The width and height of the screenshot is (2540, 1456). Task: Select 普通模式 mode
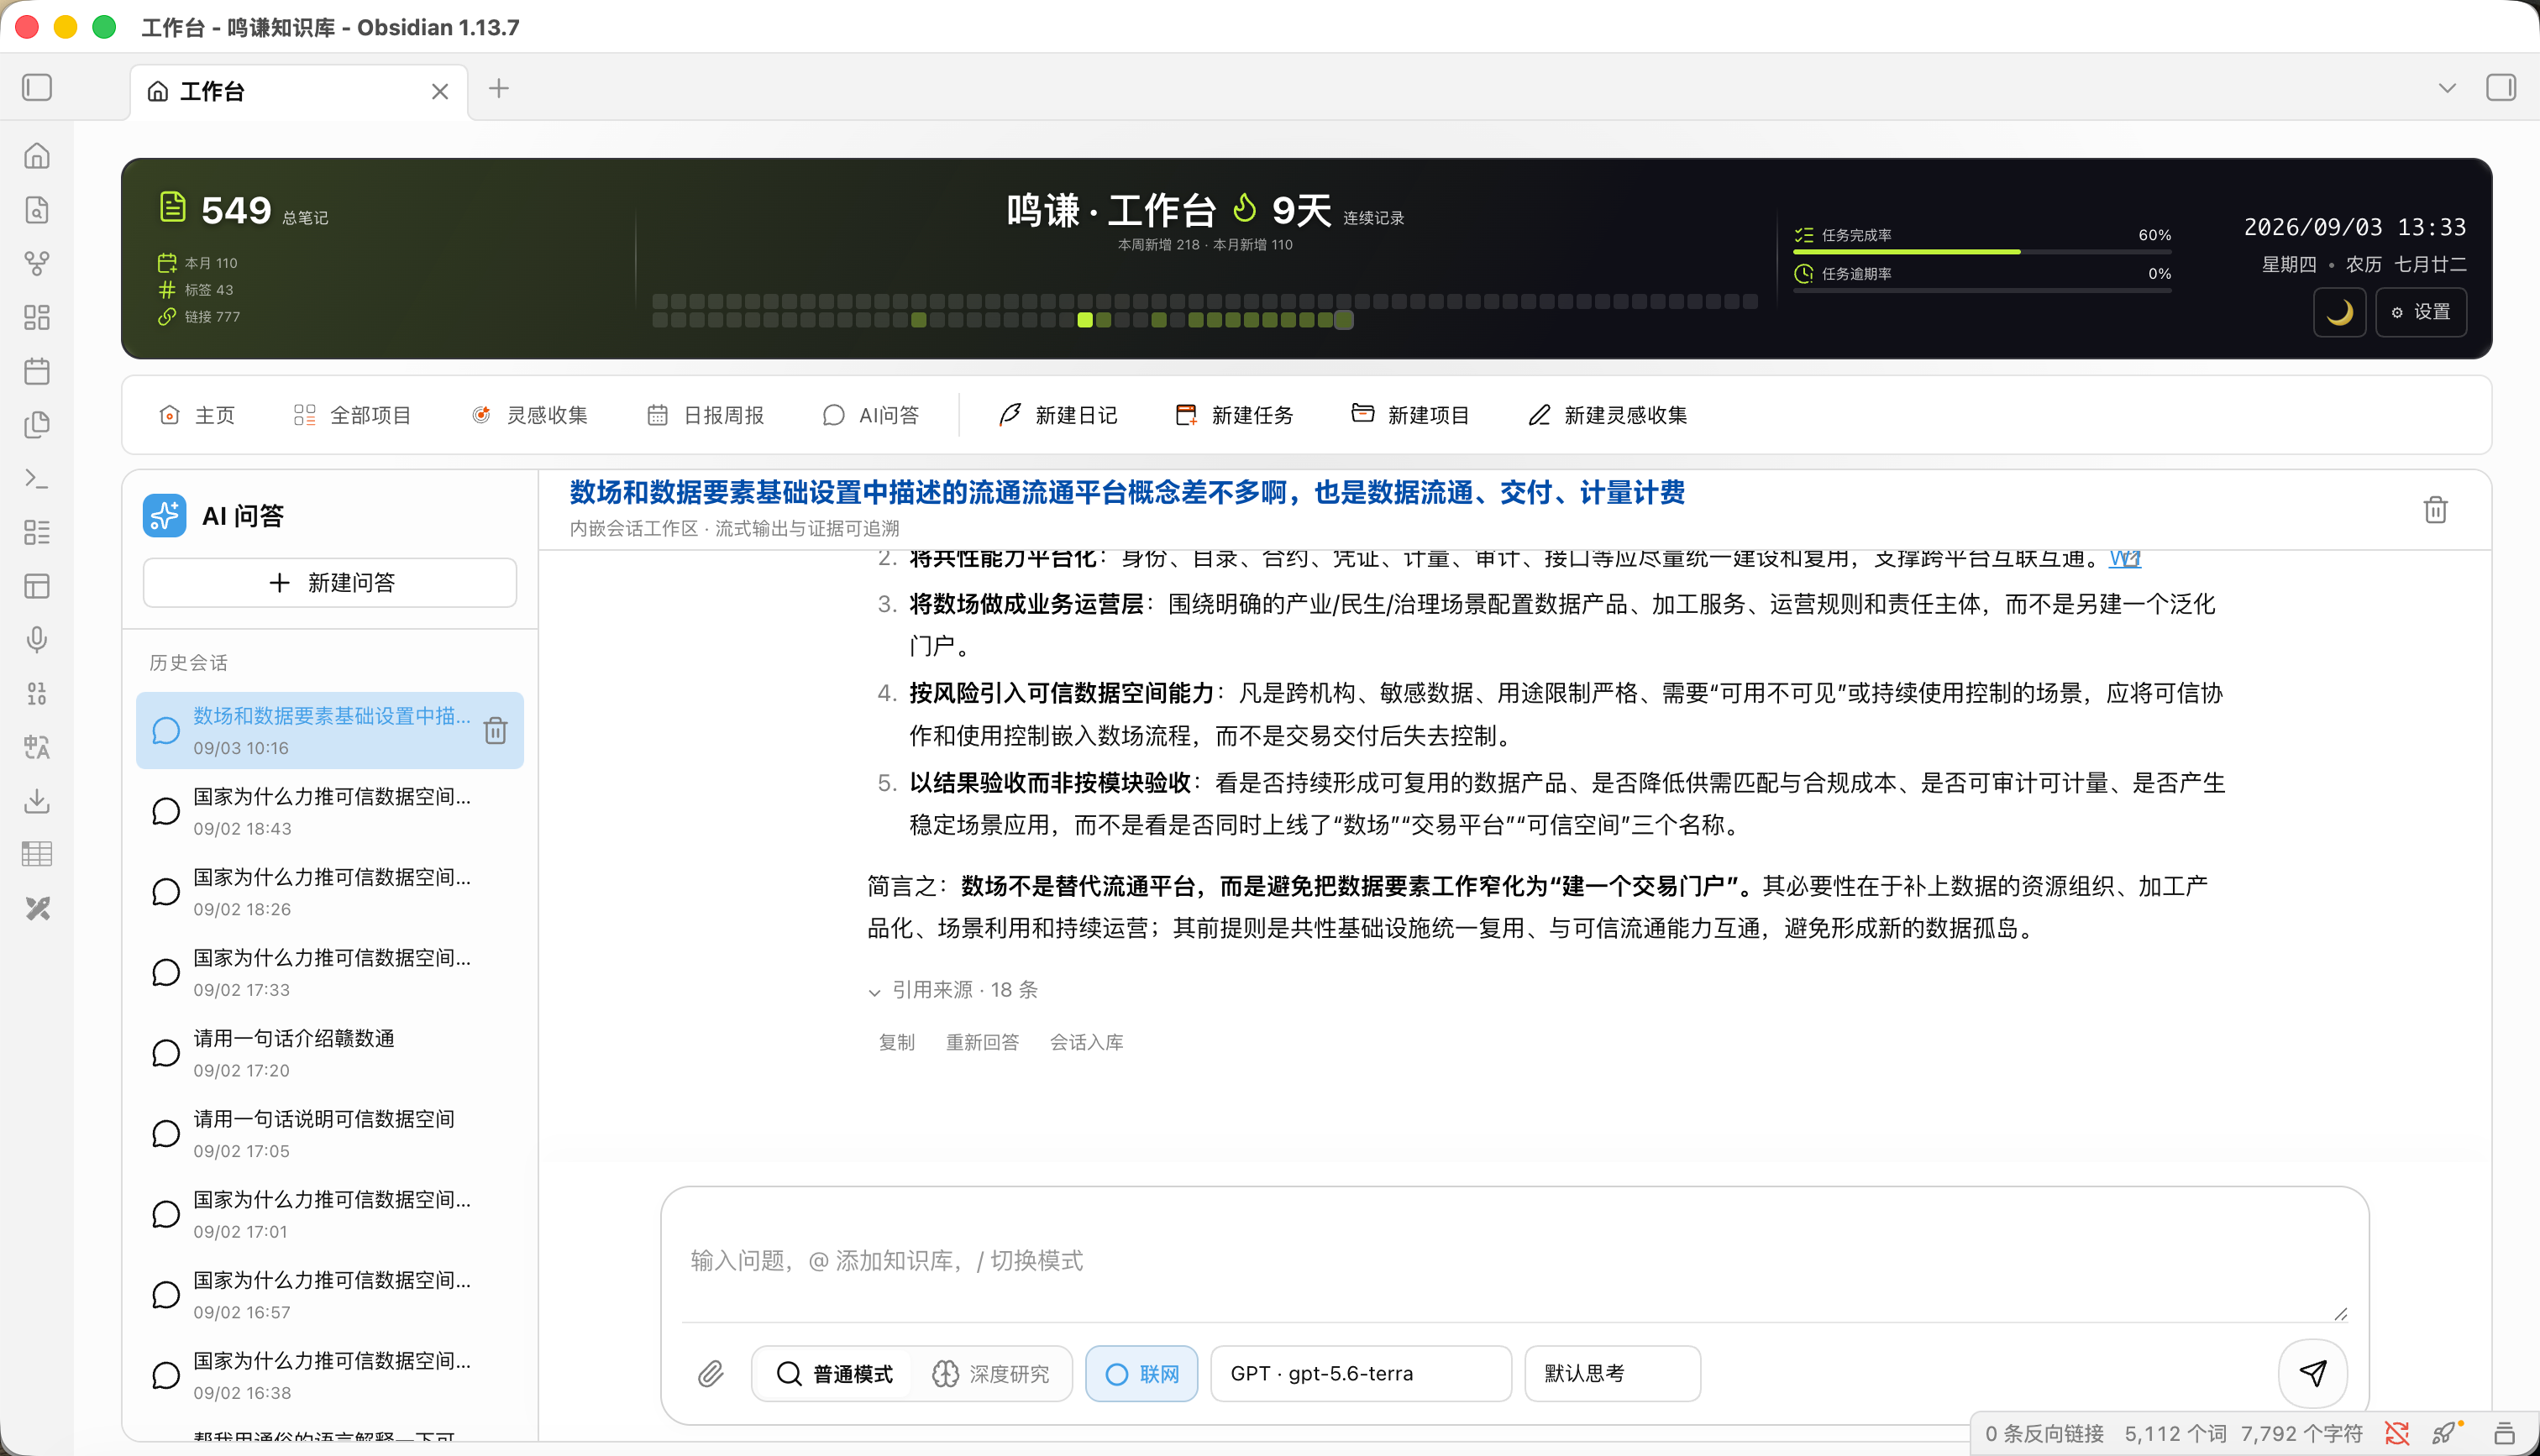pos(834,1374)
